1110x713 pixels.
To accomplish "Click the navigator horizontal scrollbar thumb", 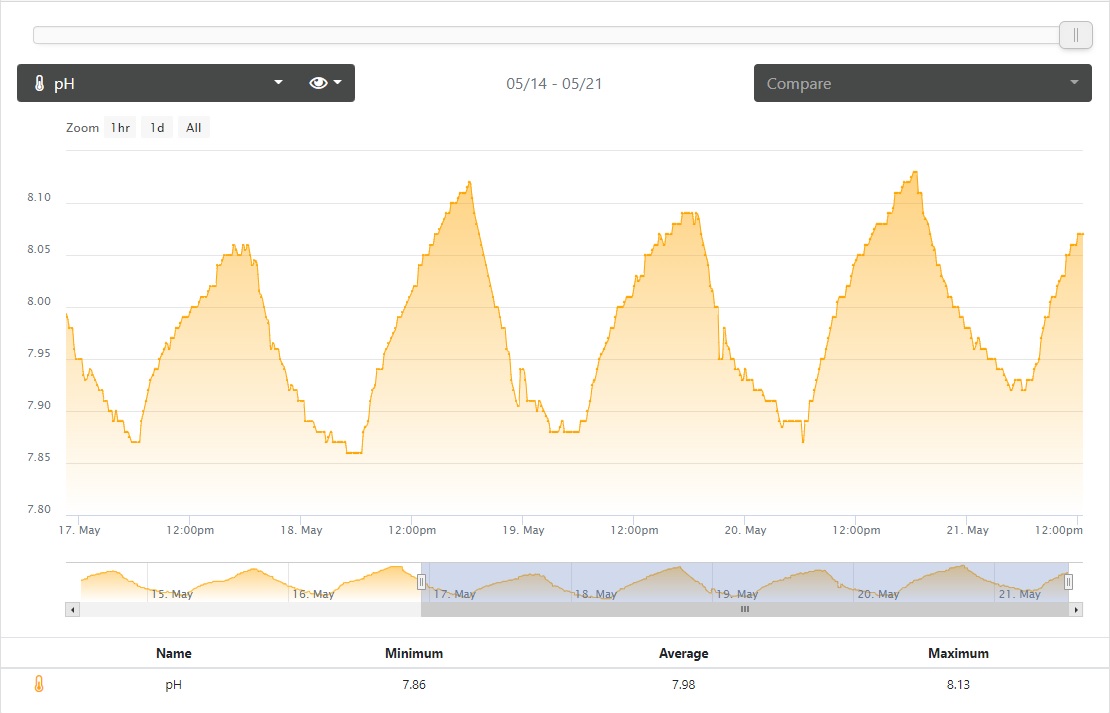I will [744, 609].
